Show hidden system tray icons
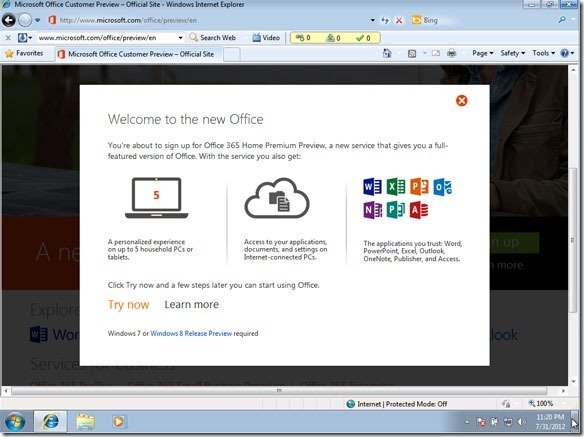Screen dimensions: 584x437 467,422
